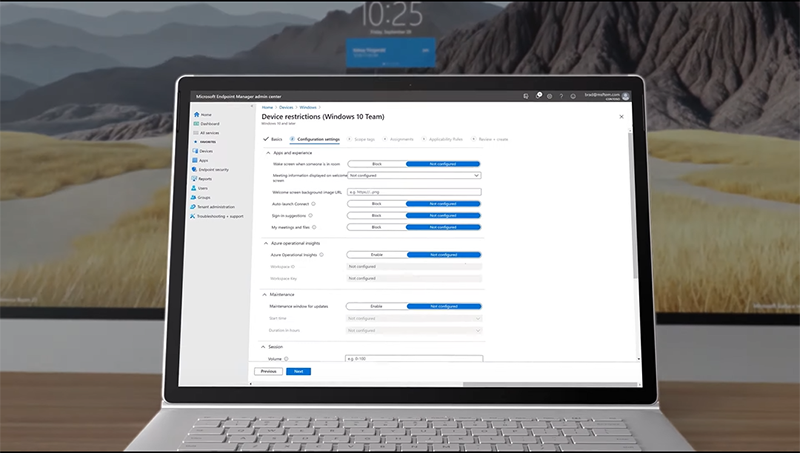Viewport: 800px width, 453px height.
Task: Click info icon next to Auto-launch Connect
Action: click(313, 204)
